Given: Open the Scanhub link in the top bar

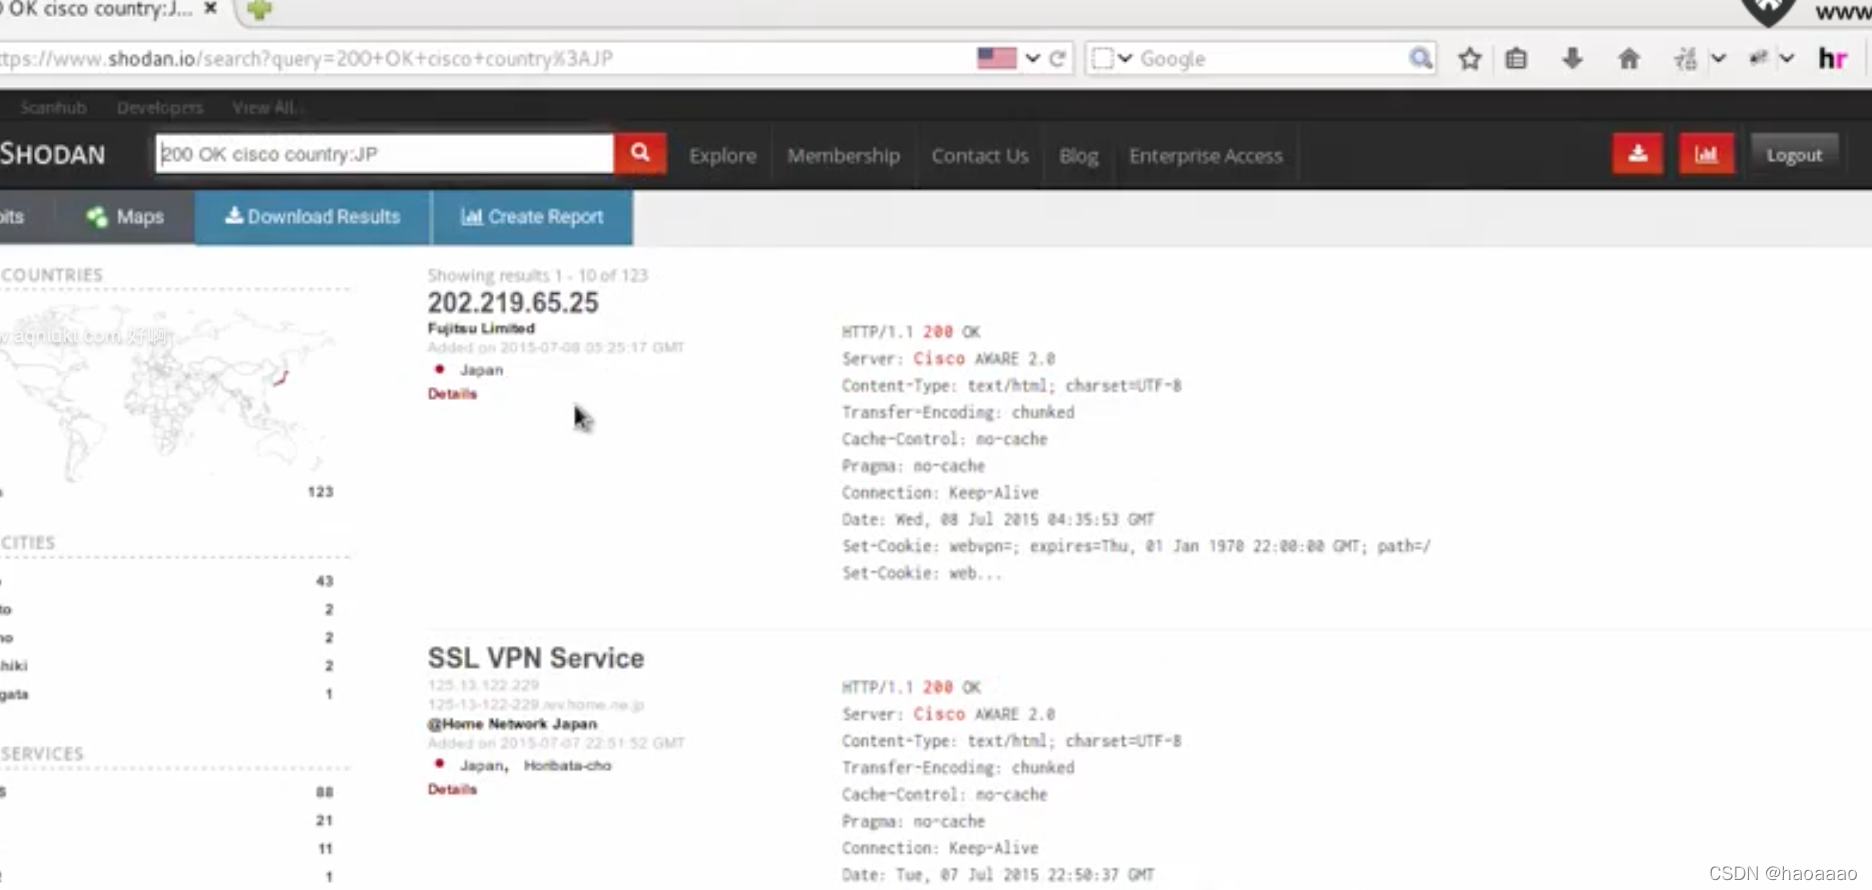Looking at the screenshot, I should tap(53, 107).
